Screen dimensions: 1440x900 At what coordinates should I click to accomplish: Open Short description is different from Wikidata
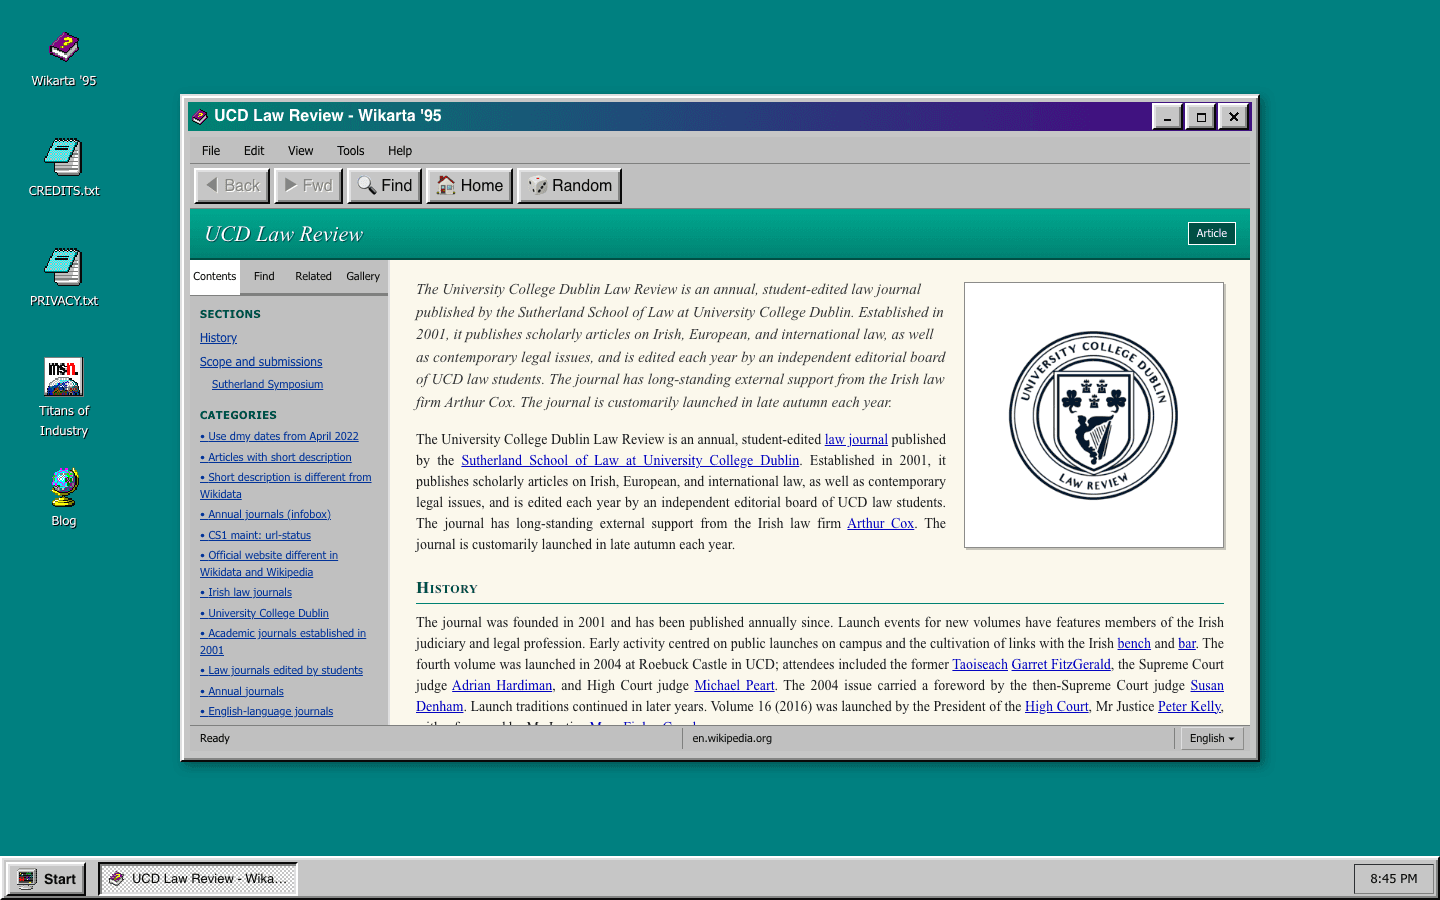click(285, 486)
